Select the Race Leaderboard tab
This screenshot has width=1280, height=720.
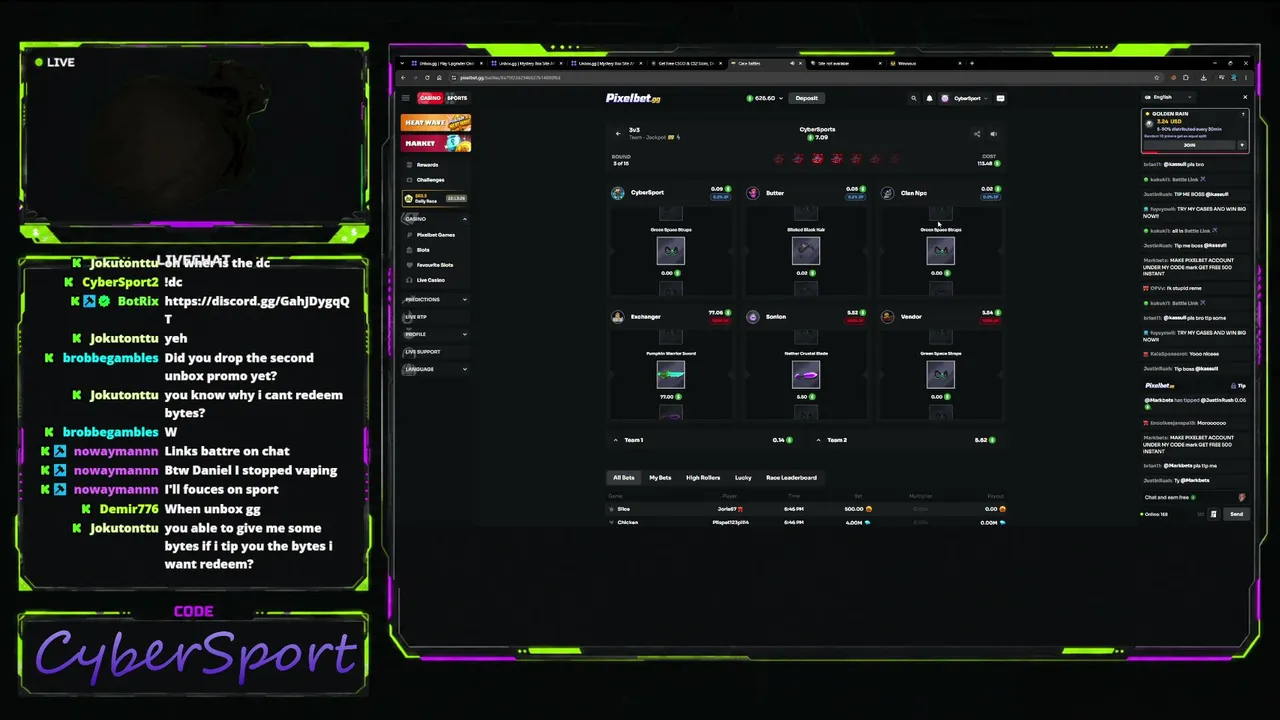point(791,478)
